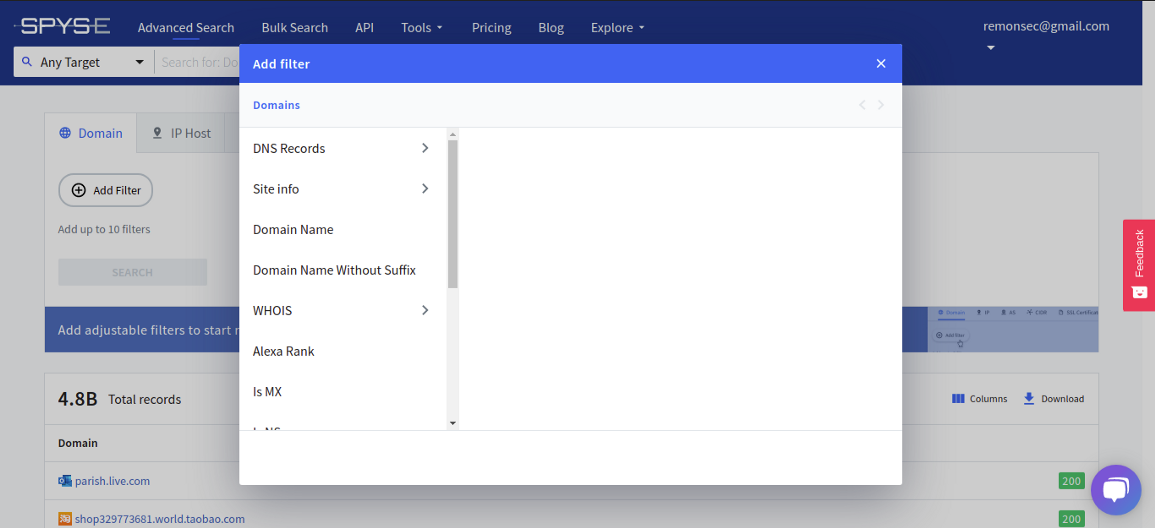The width and height of the screenshot is (1155, 528).
Task: Click the globe icon on Domain tab
Action: (x=65, y=133)
